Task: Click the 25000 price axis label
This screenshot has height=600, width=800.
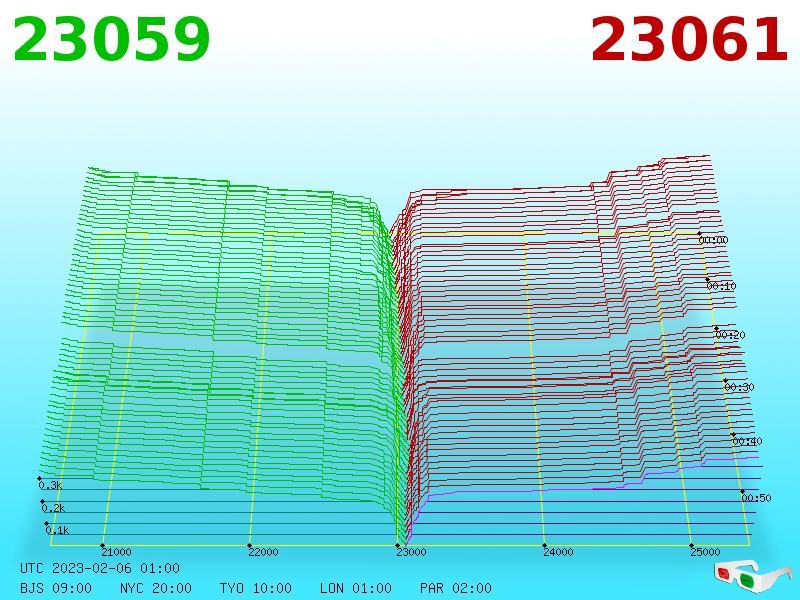Action: (x=705, y=552)
